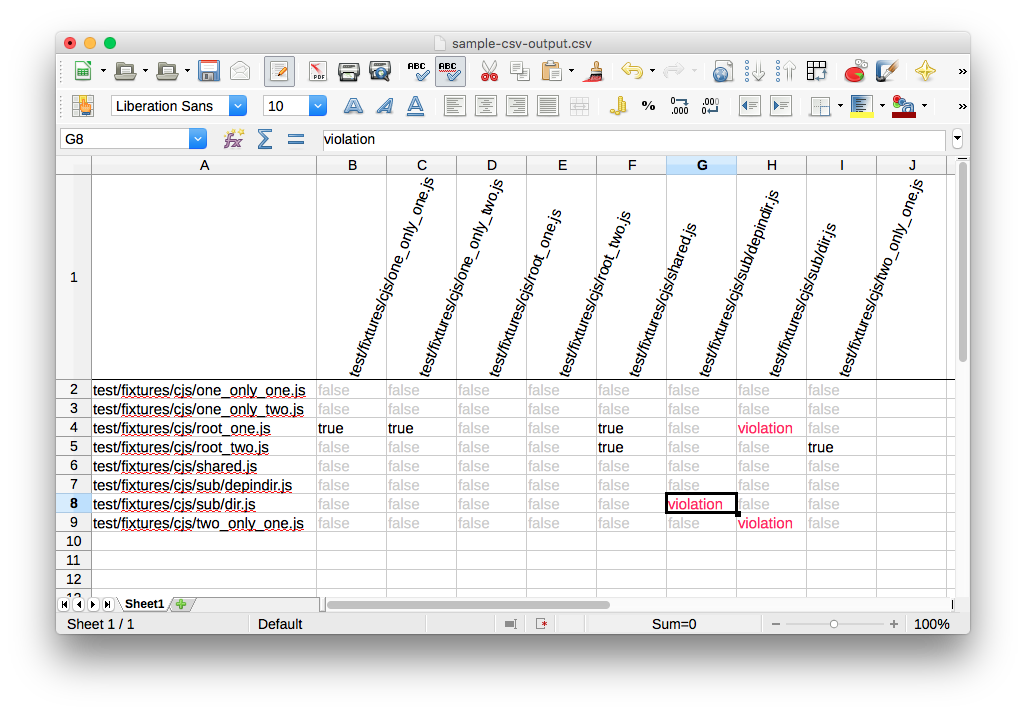Toggle automatic spell checking
The width and height of the screenshot is (1026, 714).
(450, 71)
